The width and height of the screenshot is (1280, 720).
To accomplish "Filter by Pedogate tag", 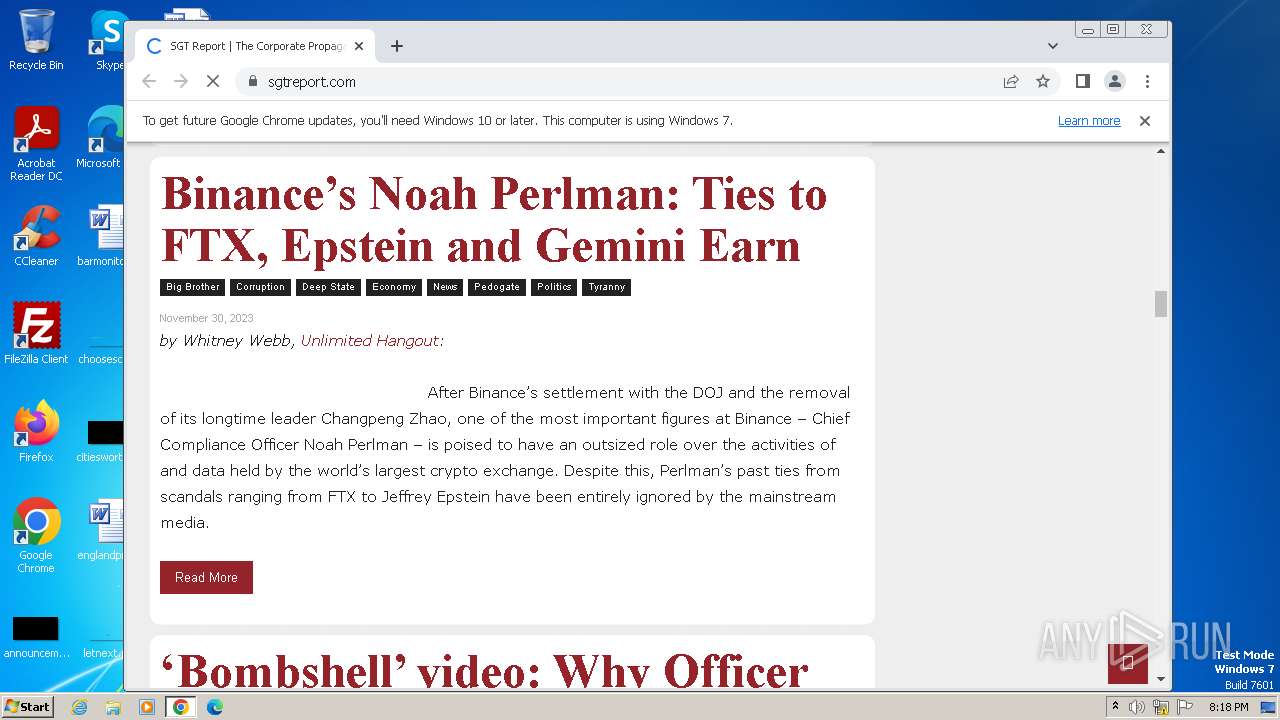I will pos(497,287).
